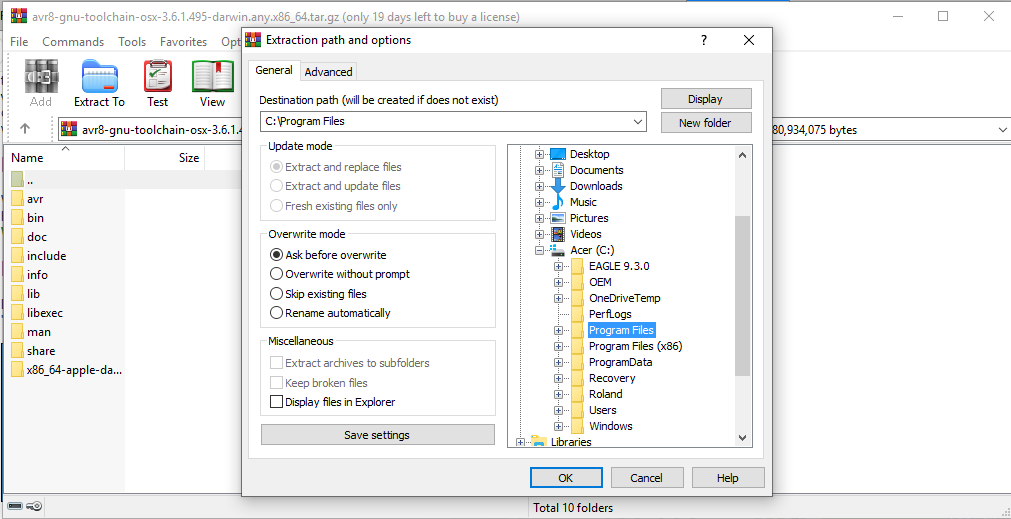Screen dimensions: 1011x519
Task: Sort by the Size column header
Action: click(164, 157)
